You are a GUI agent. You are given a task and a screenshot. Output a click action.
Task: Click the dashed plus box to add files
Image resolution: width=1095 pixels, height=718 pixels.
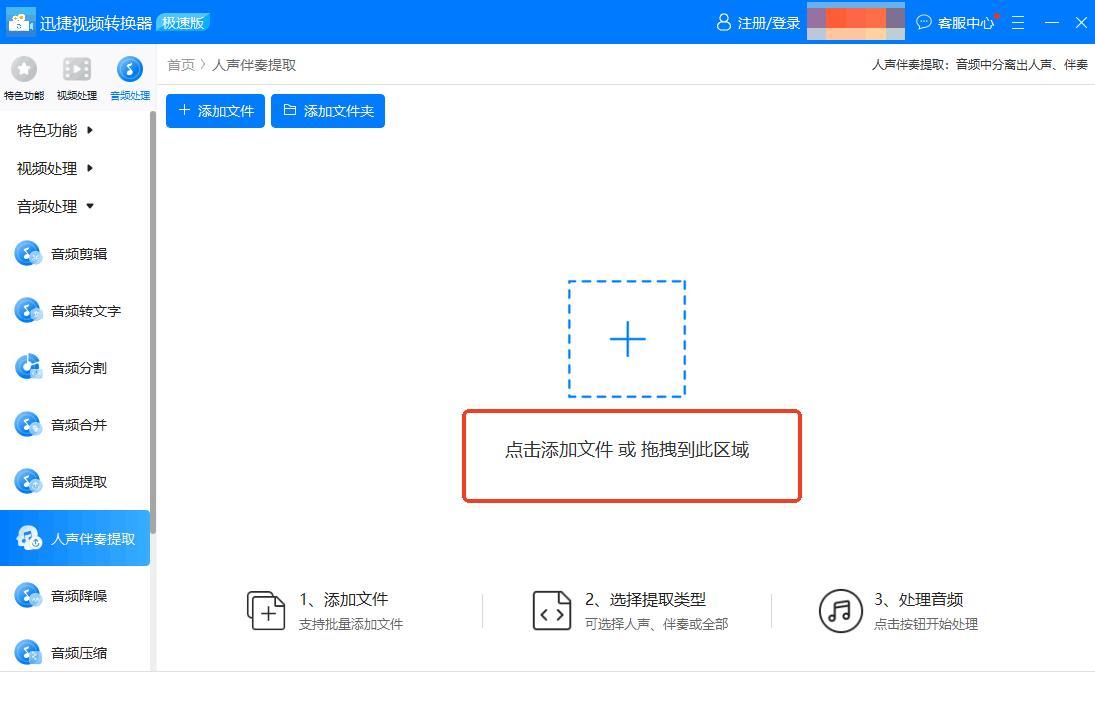pos(627,339)
